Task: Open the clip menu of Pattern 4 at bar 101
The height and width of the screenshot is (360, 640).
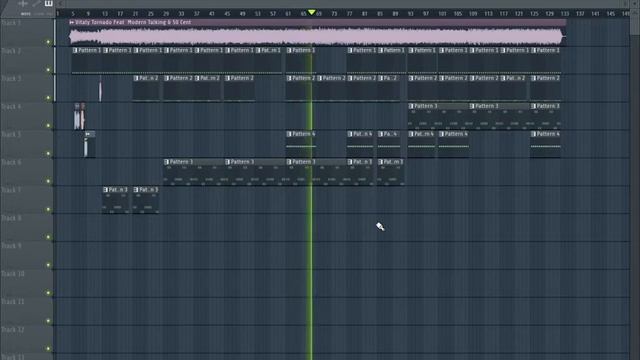Action: pyautogui.click(x=442, y=134)
